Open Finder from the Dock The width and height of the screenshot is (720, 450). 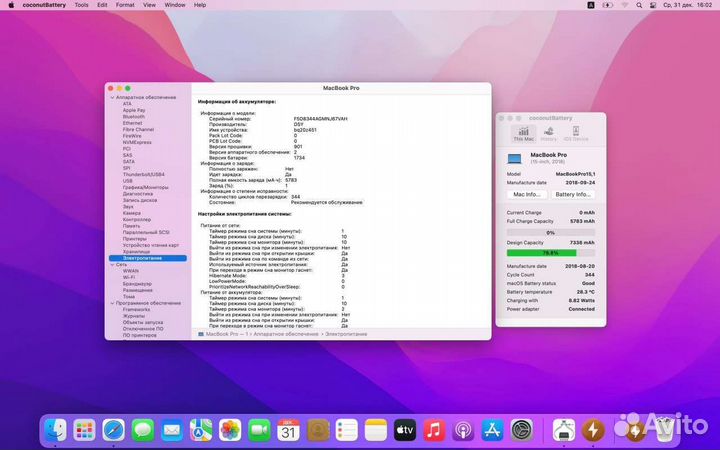pyautogui.click(x=56, y=430)
